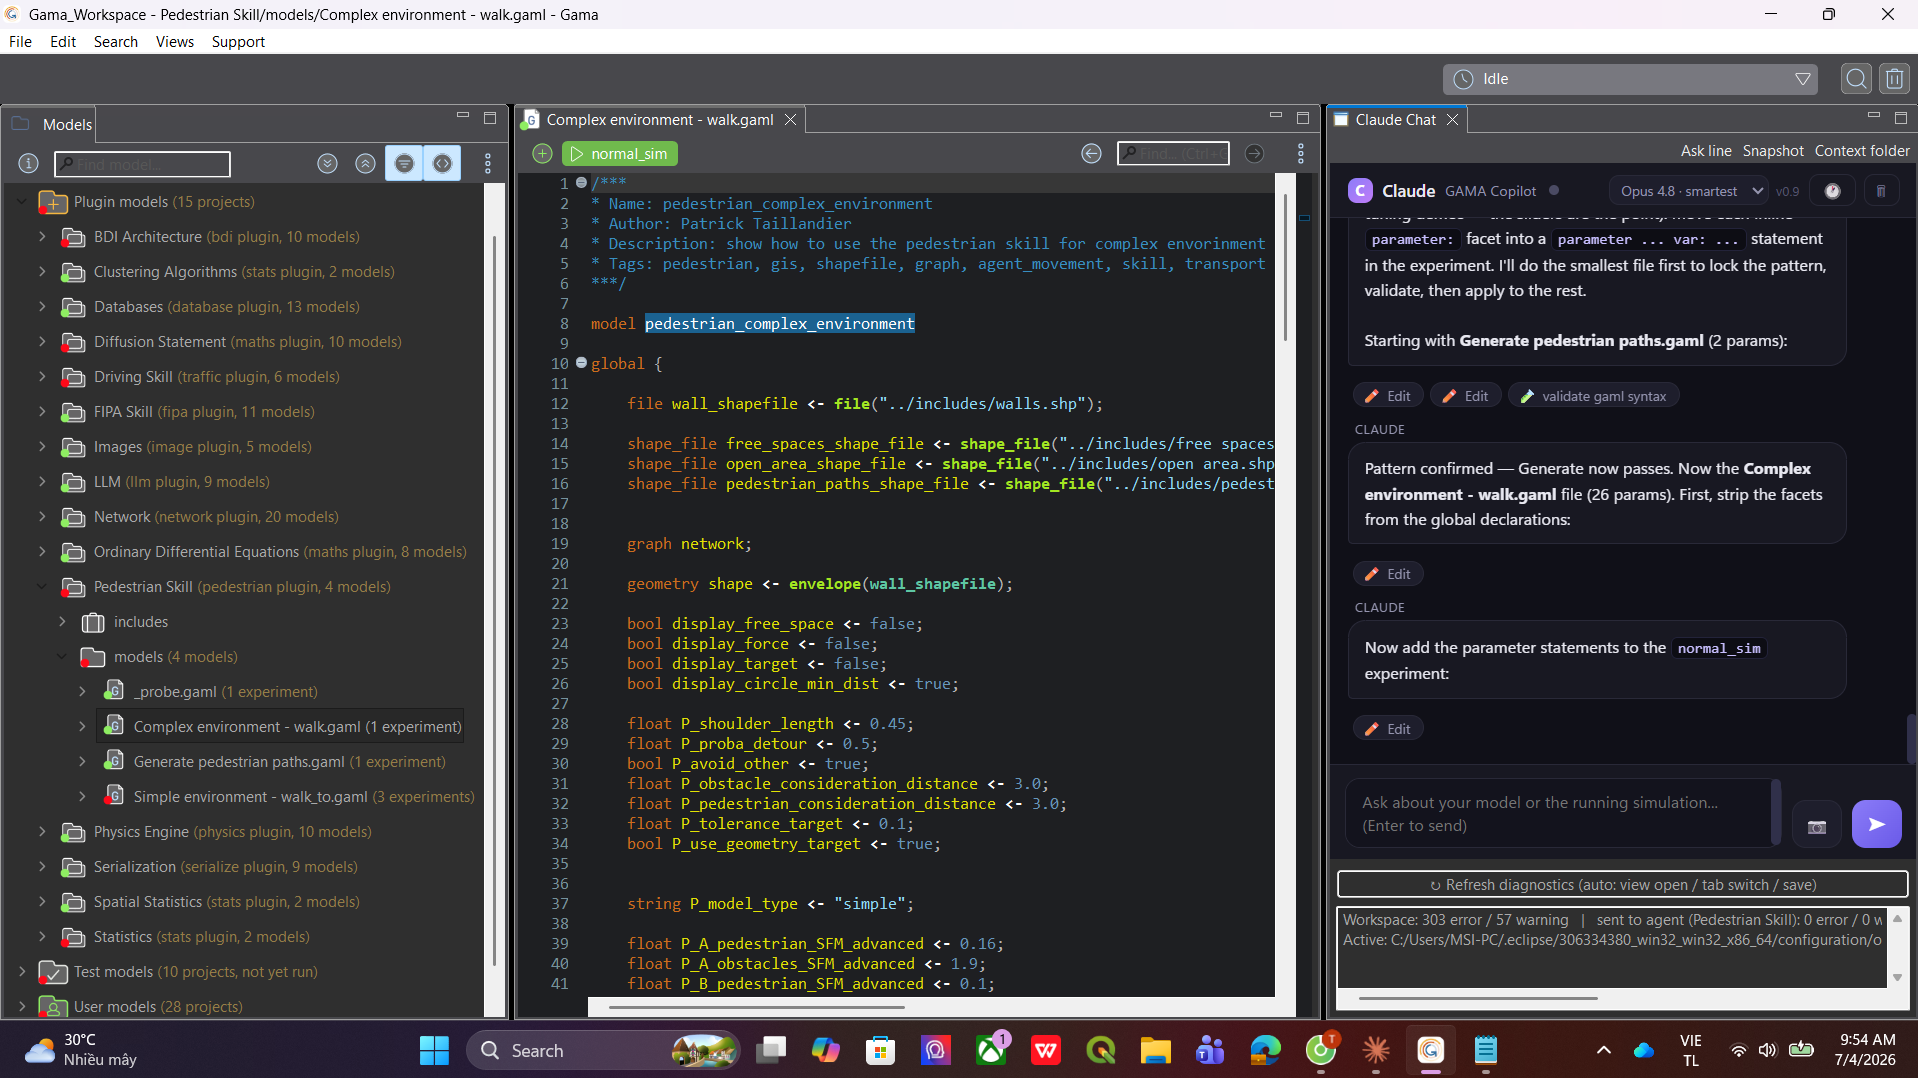Click the editor vertical scrollbar
This screenshot has width=1918, height=1078.
(x=1286, y=267)
